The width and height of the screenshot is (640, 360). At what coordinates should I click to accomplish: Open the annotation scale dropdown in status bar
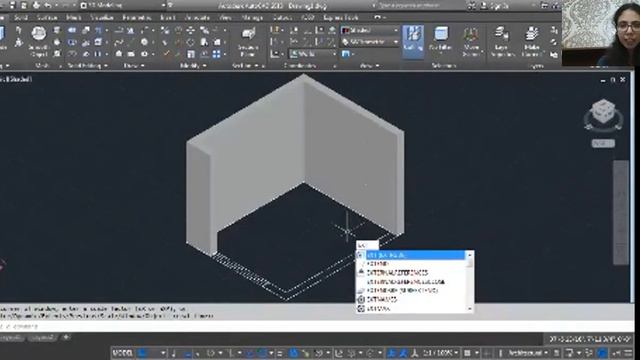point(440,353)
